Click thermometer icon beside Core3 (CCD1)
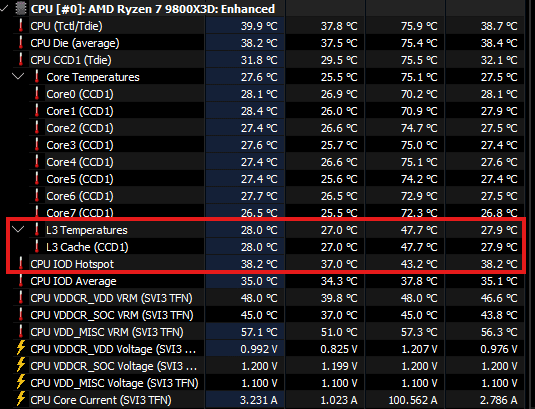This screenshot has height=409, width=535. [x=37, y=145]
